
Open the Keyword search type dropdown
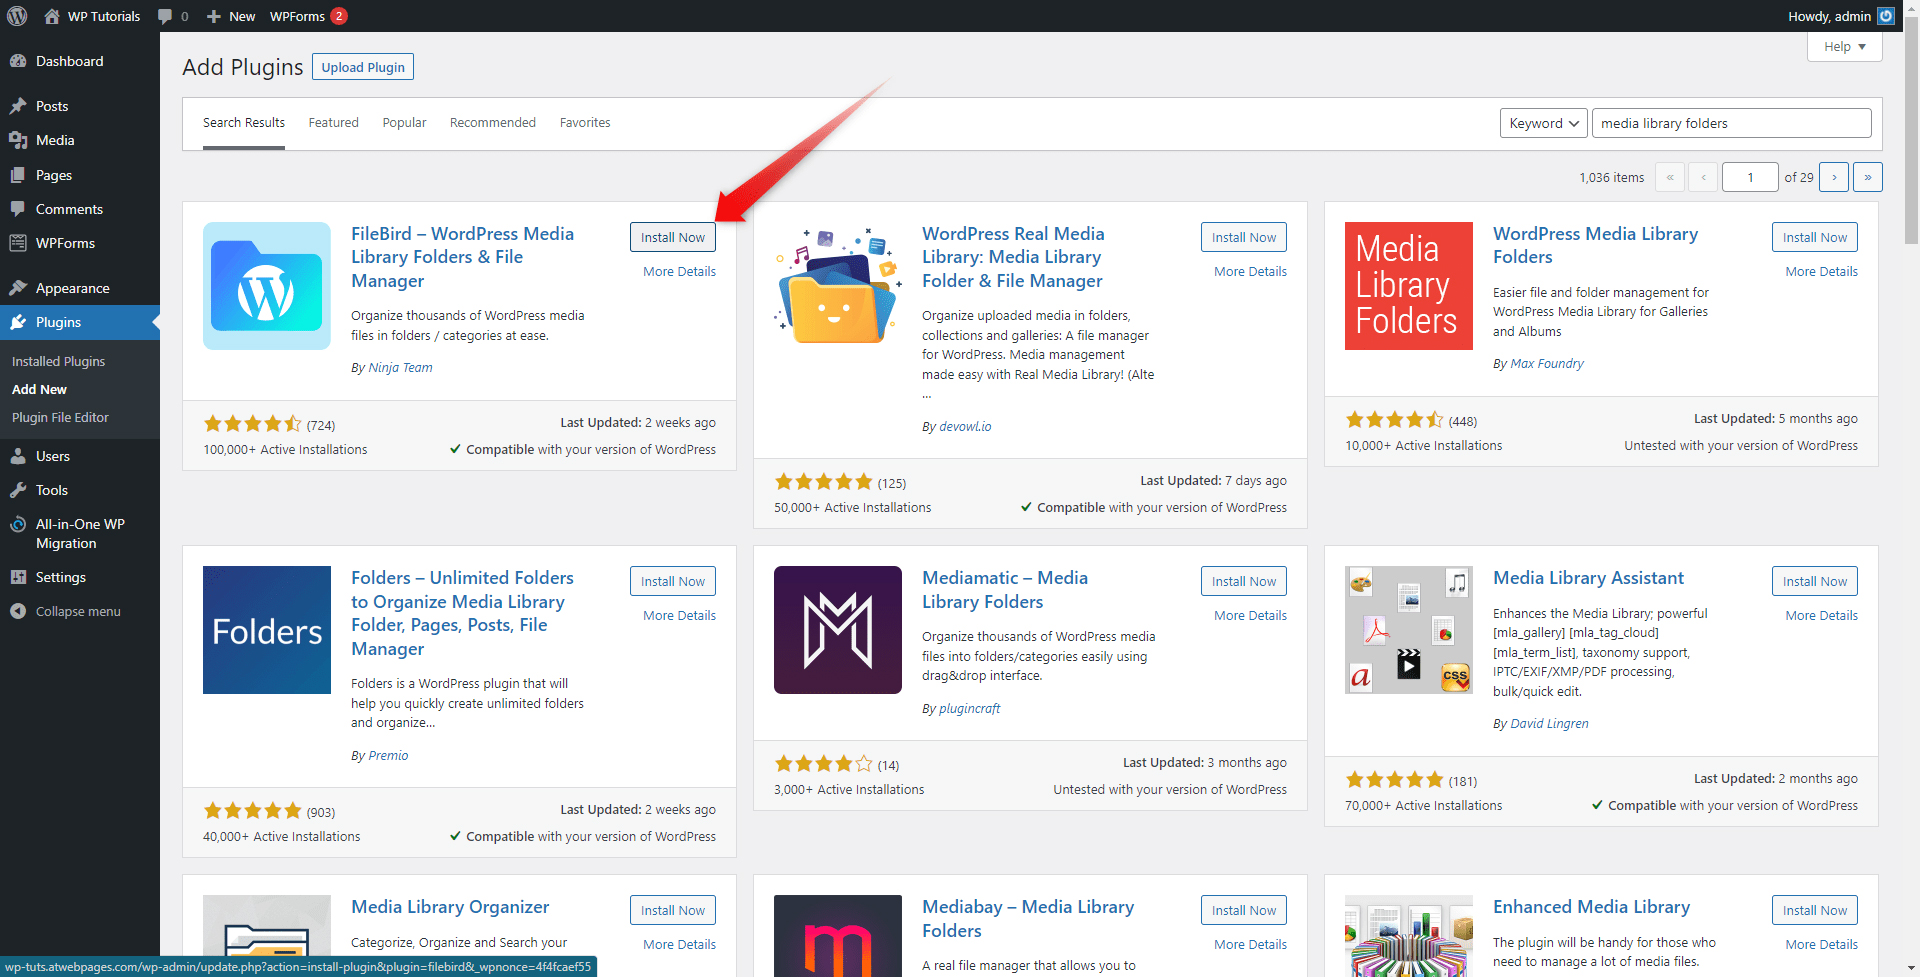click(x=1544, y=123)
